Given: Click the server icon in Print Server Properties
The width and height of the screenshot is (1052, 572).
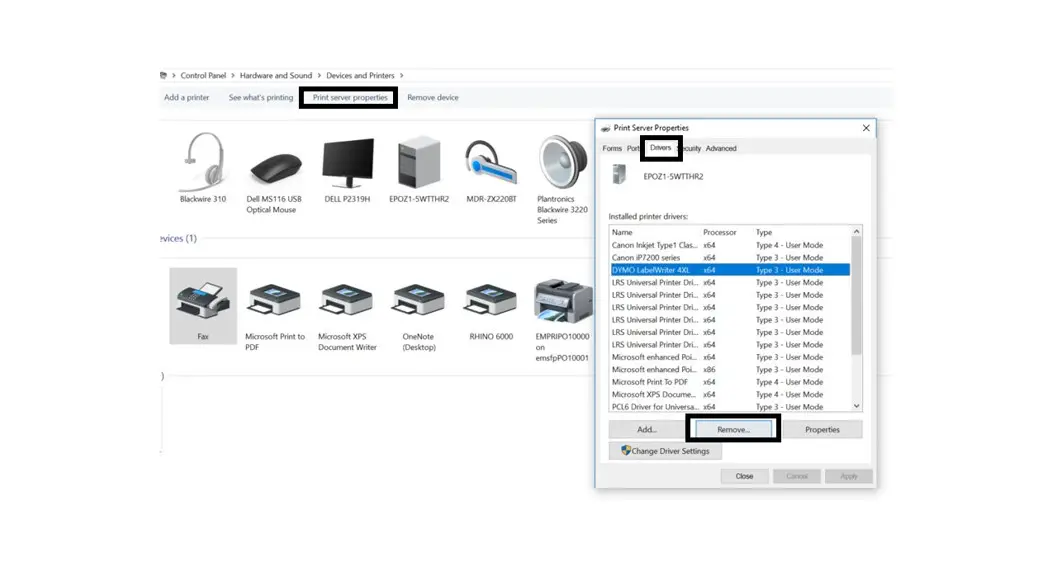Looking at the screenshot, I should (x=619, y=174).
